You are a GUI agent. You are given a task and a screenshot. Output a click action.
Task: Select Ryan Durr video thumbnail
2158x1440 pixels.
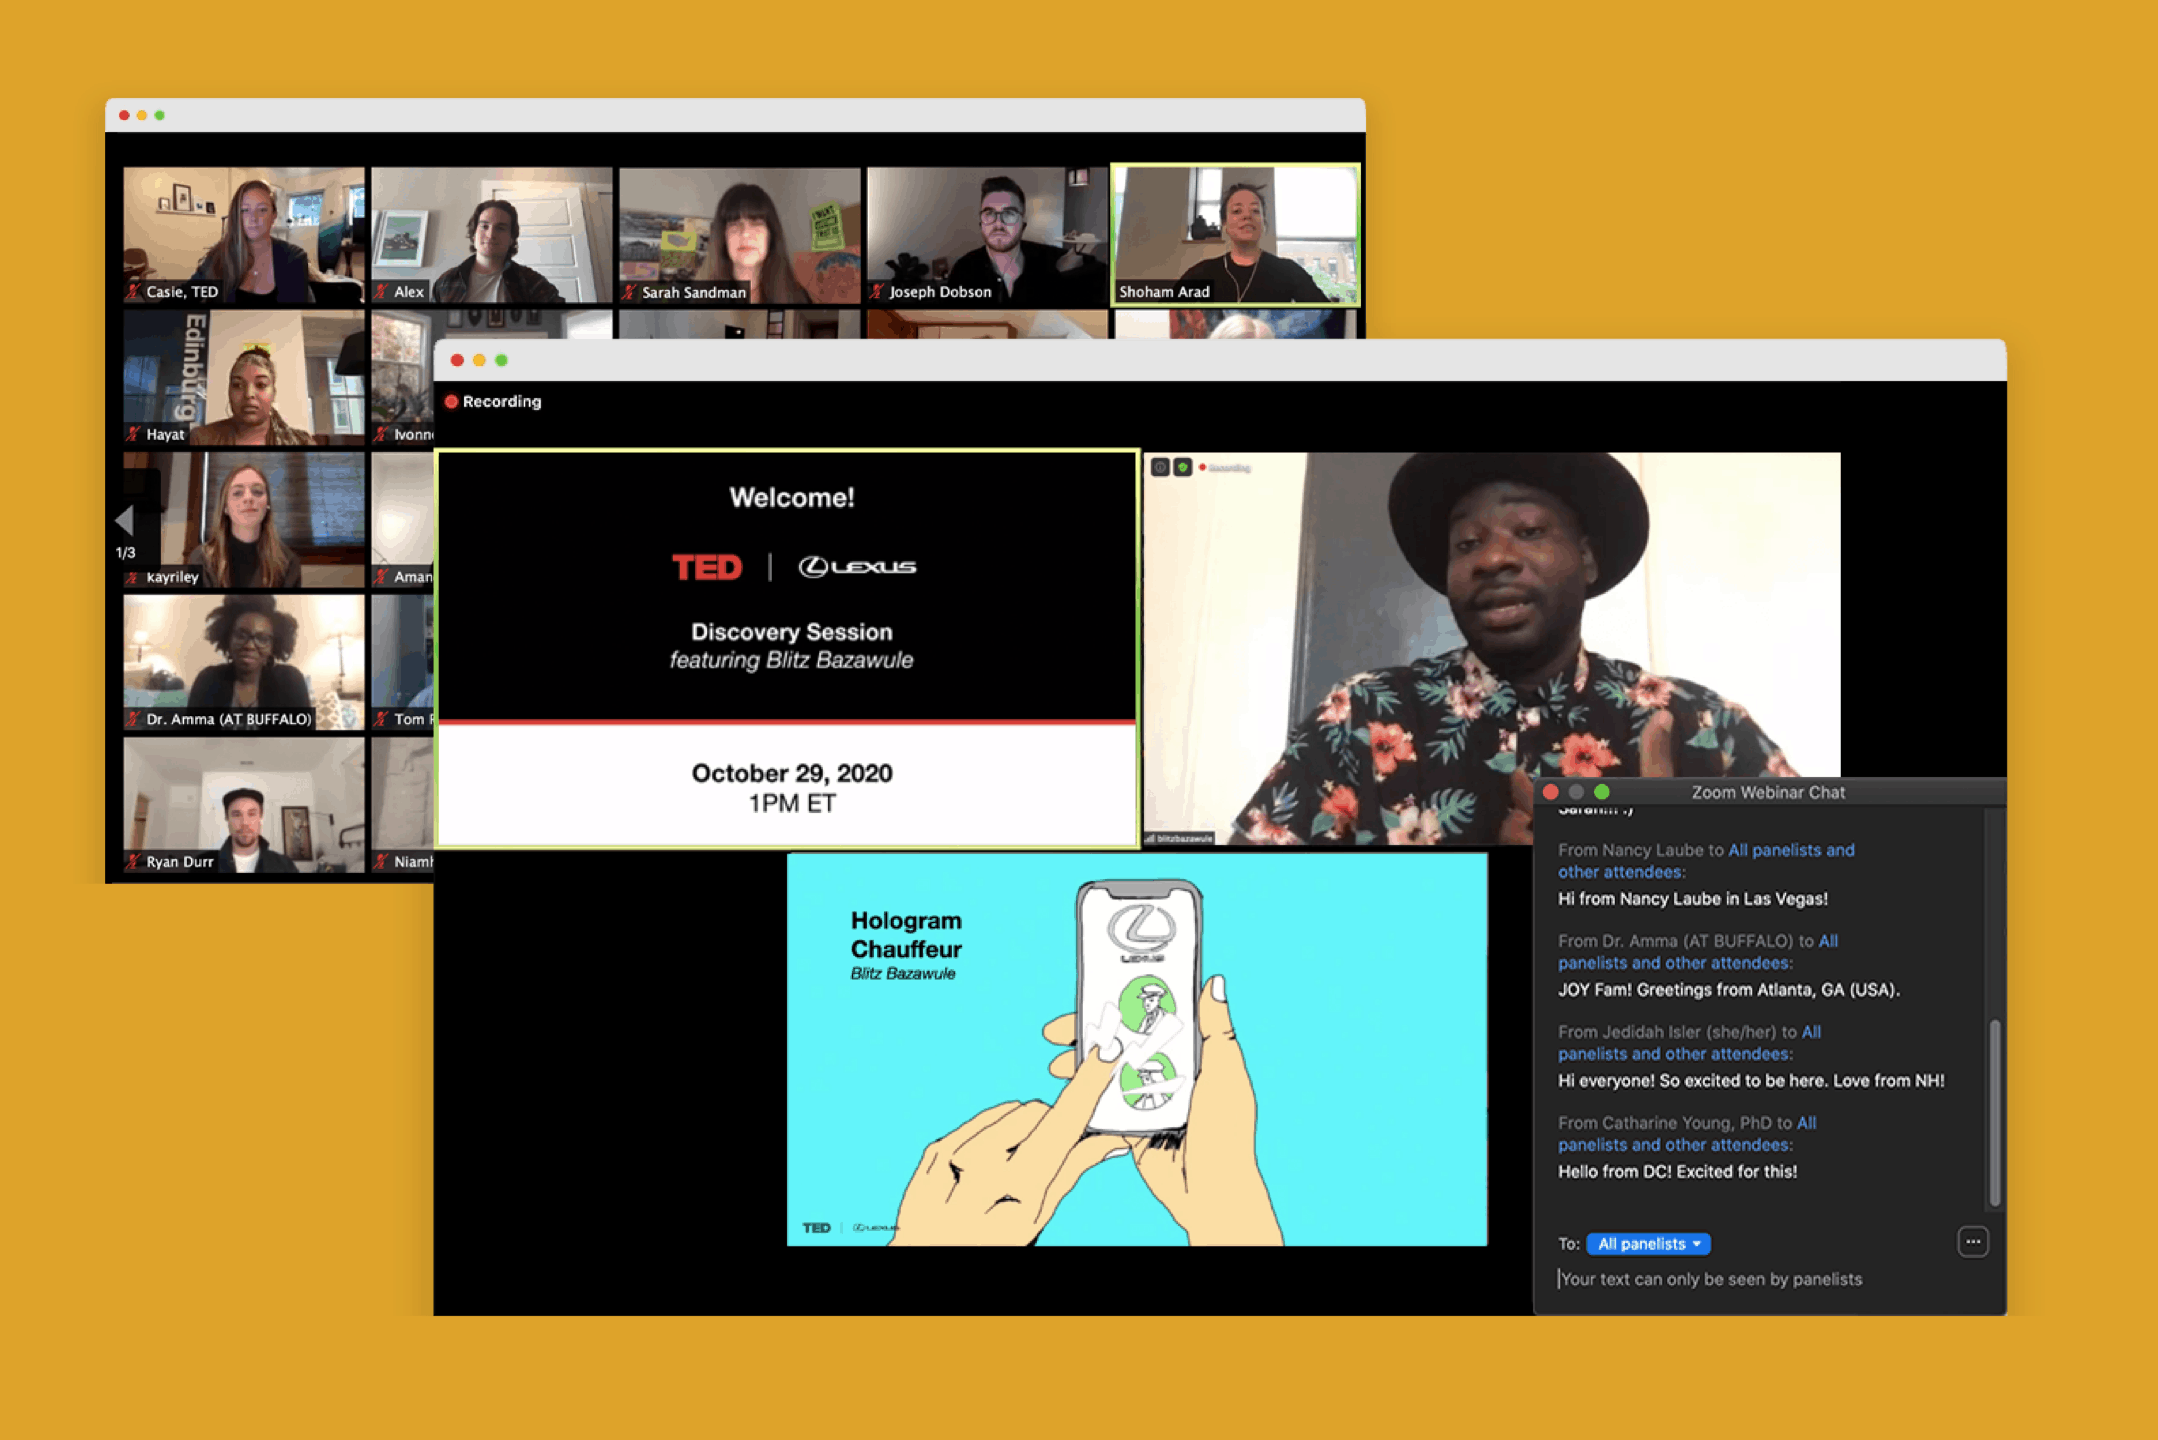[x=244, y=804]
